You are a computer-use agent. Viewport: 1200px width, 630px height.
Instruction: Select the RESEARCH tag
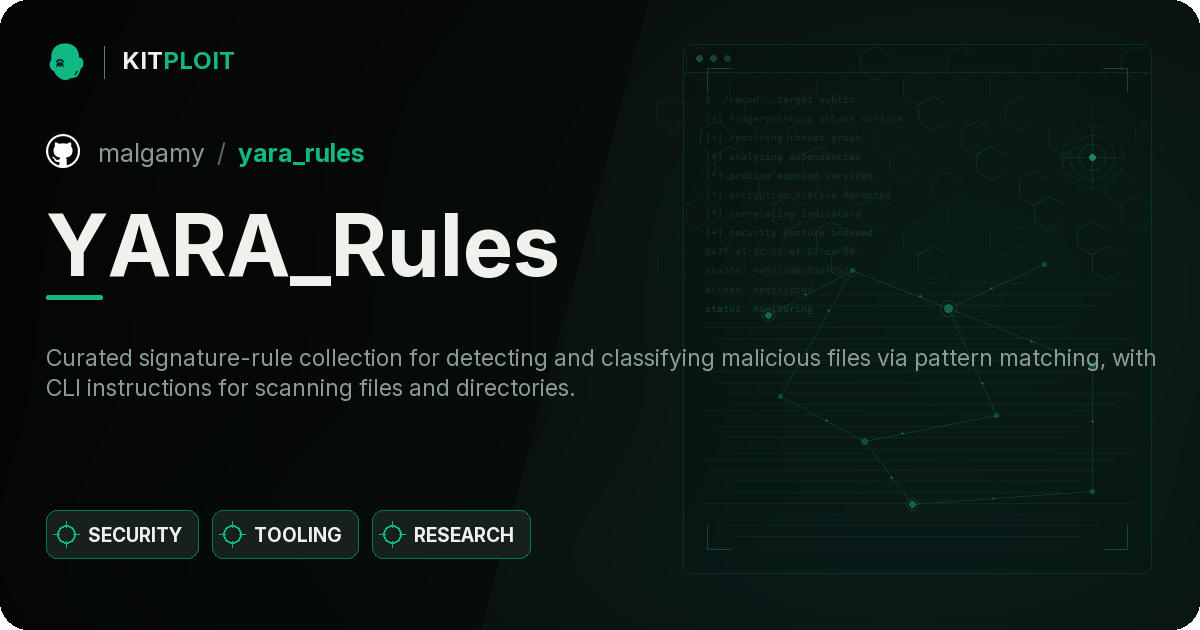click(451, 535)
